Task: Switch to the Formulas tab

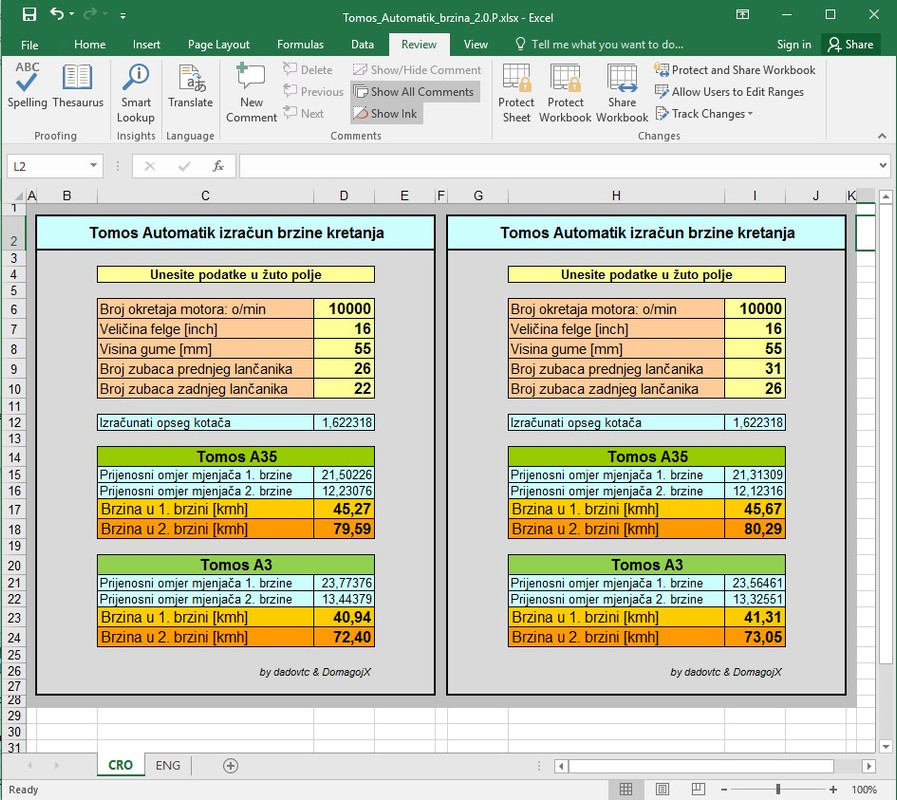Action: point(300,45)
